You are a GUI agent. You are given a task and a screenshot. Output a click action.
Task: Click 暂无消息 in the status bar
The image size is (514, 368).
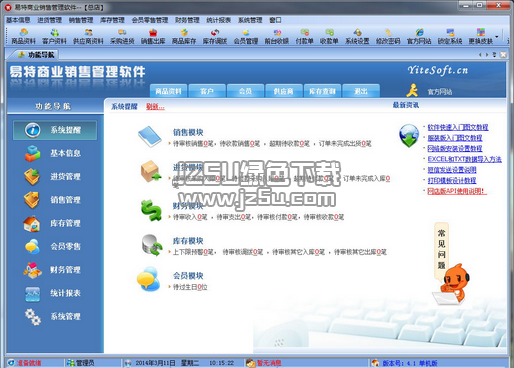click(x=269, y=363)
